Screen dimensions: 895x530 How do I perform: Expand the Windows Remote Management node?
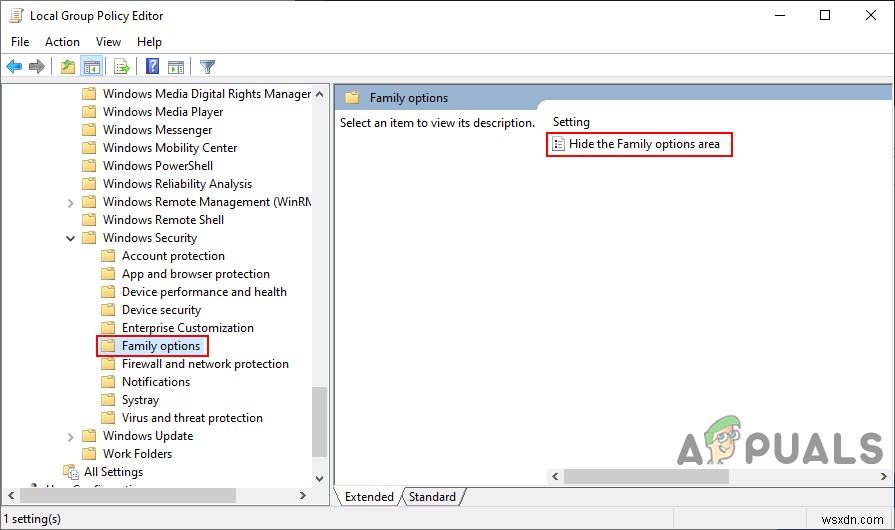click(70, 203)
